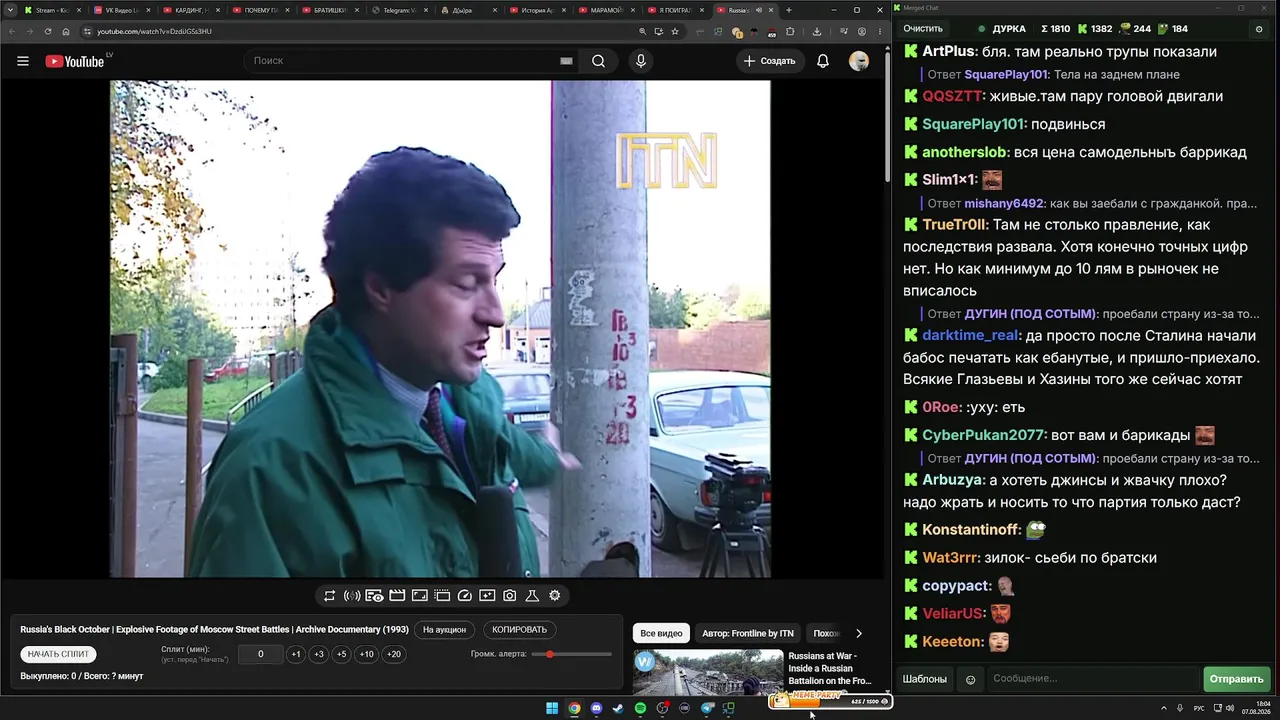1280x720 pixels.
Task: Click username ArtPlus in chat
Action: click(x=948, y=51)
